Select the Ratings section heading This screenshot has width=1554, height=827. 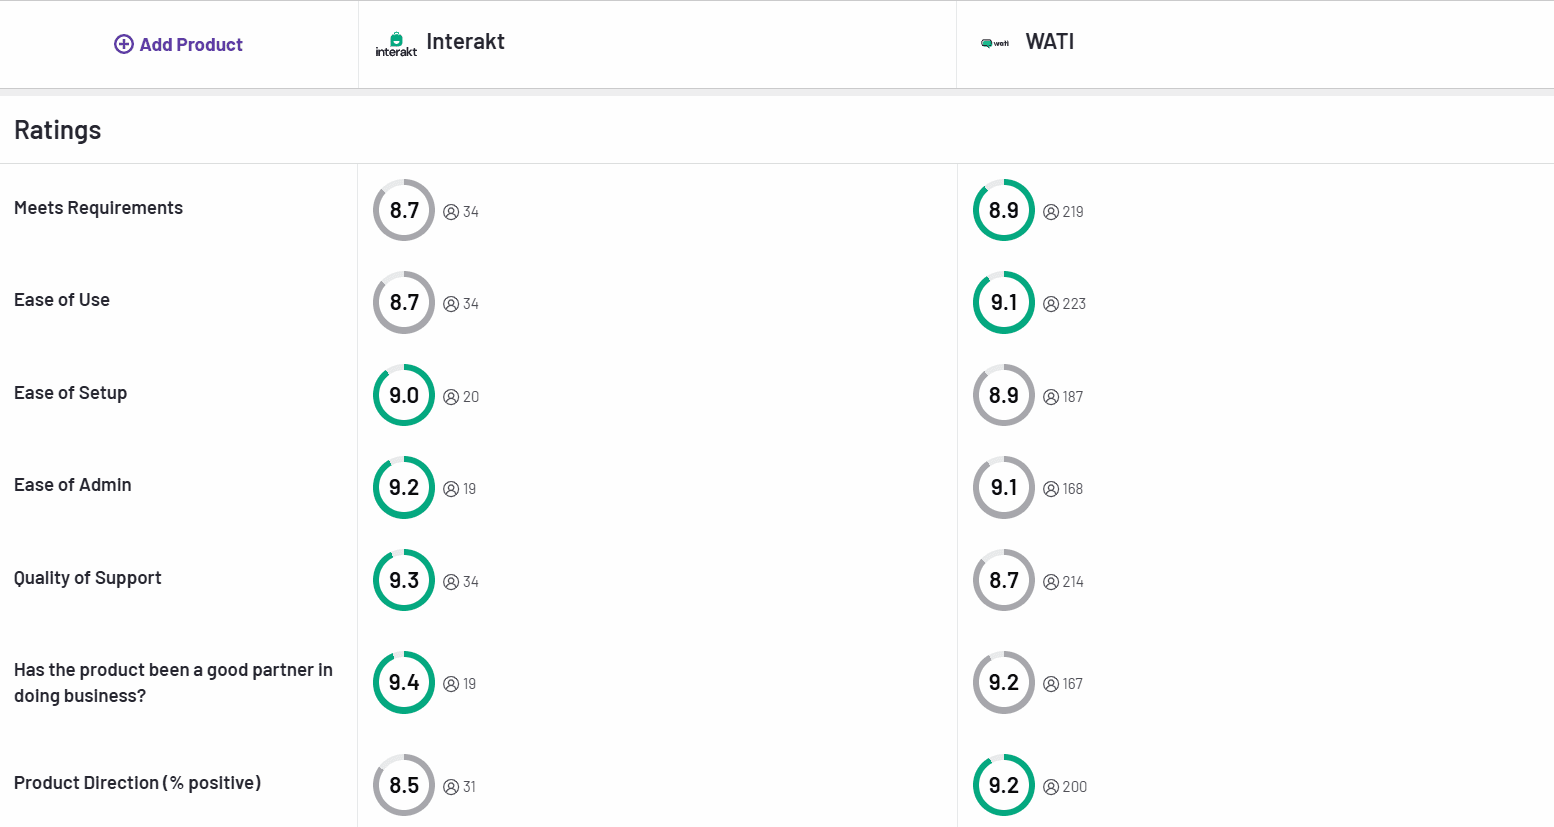(58, 130)
